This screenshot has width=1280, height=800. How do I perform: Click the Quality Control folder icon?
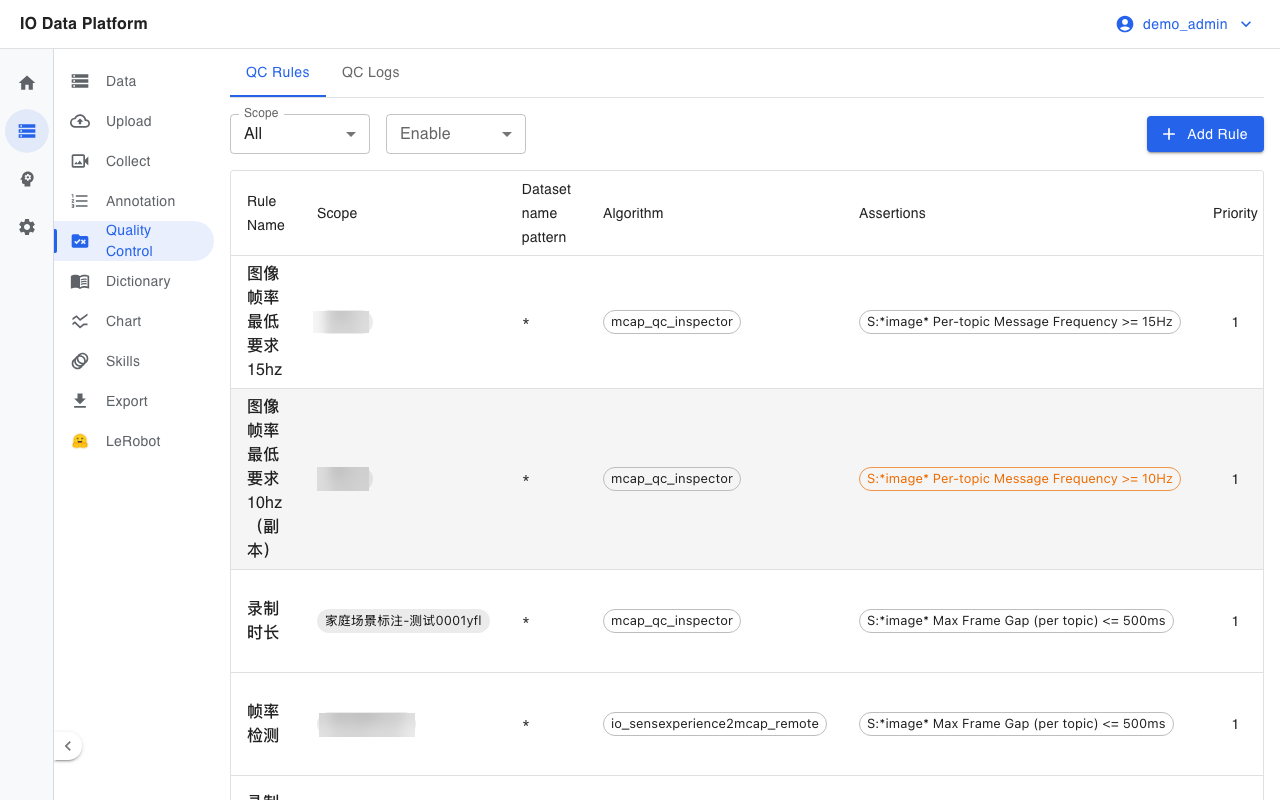(x=80, y=241)
